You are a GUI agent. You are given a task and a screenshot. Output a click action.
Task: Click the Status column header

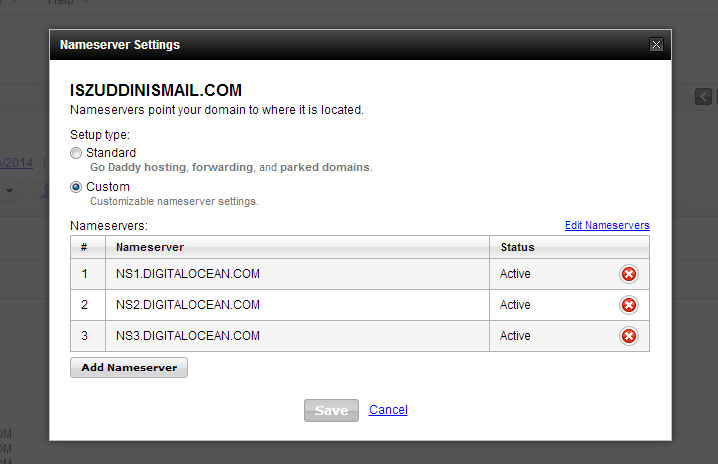517,247
